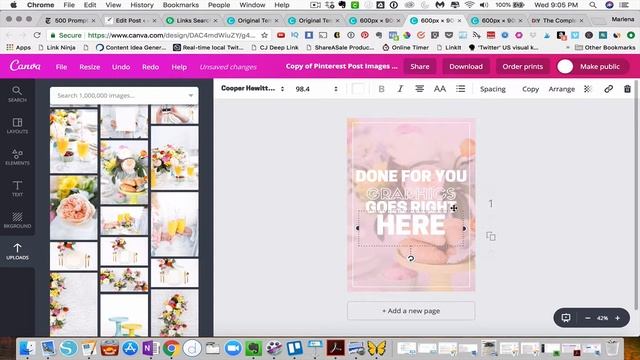Click the zoom level 42%
The width and height of the screenshot is (640, 360).
pyautogui.click(x=602, y=318)
